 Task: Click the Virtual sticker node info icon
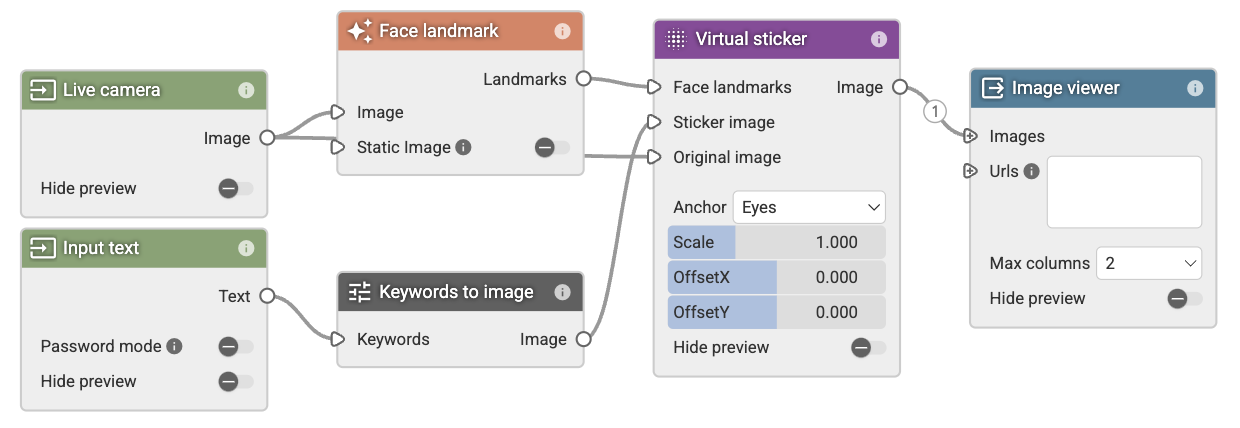click(879, 39)
